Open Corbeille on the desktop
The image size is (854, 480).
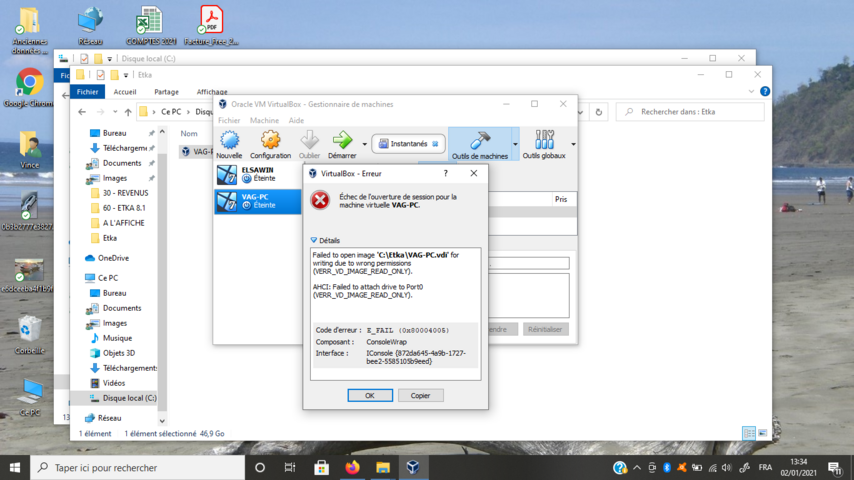[29, 335]
